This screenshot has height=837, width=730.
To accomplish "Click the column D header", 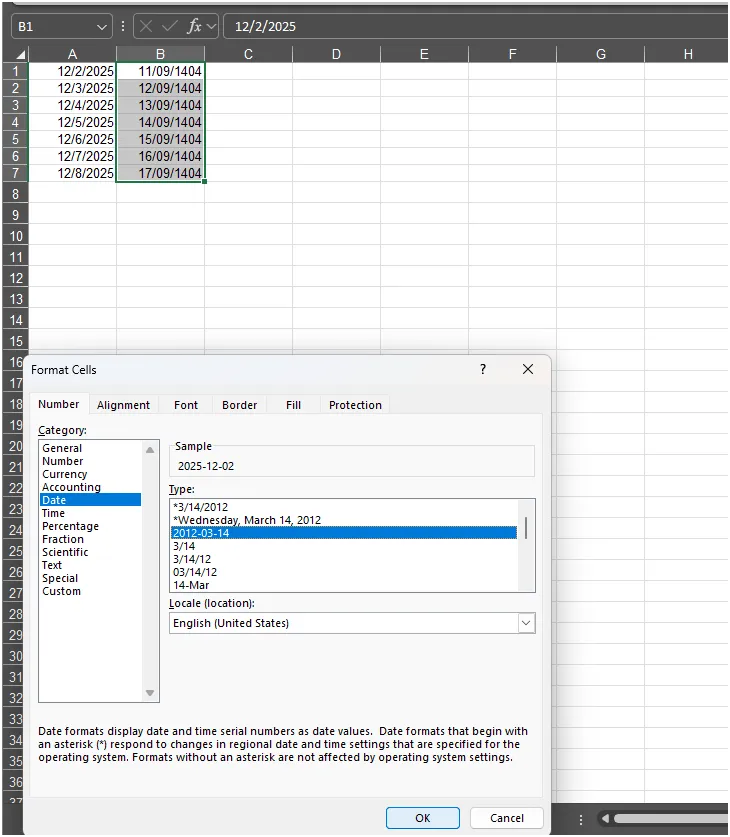I will pyautogui.click(x=336, y=54).
